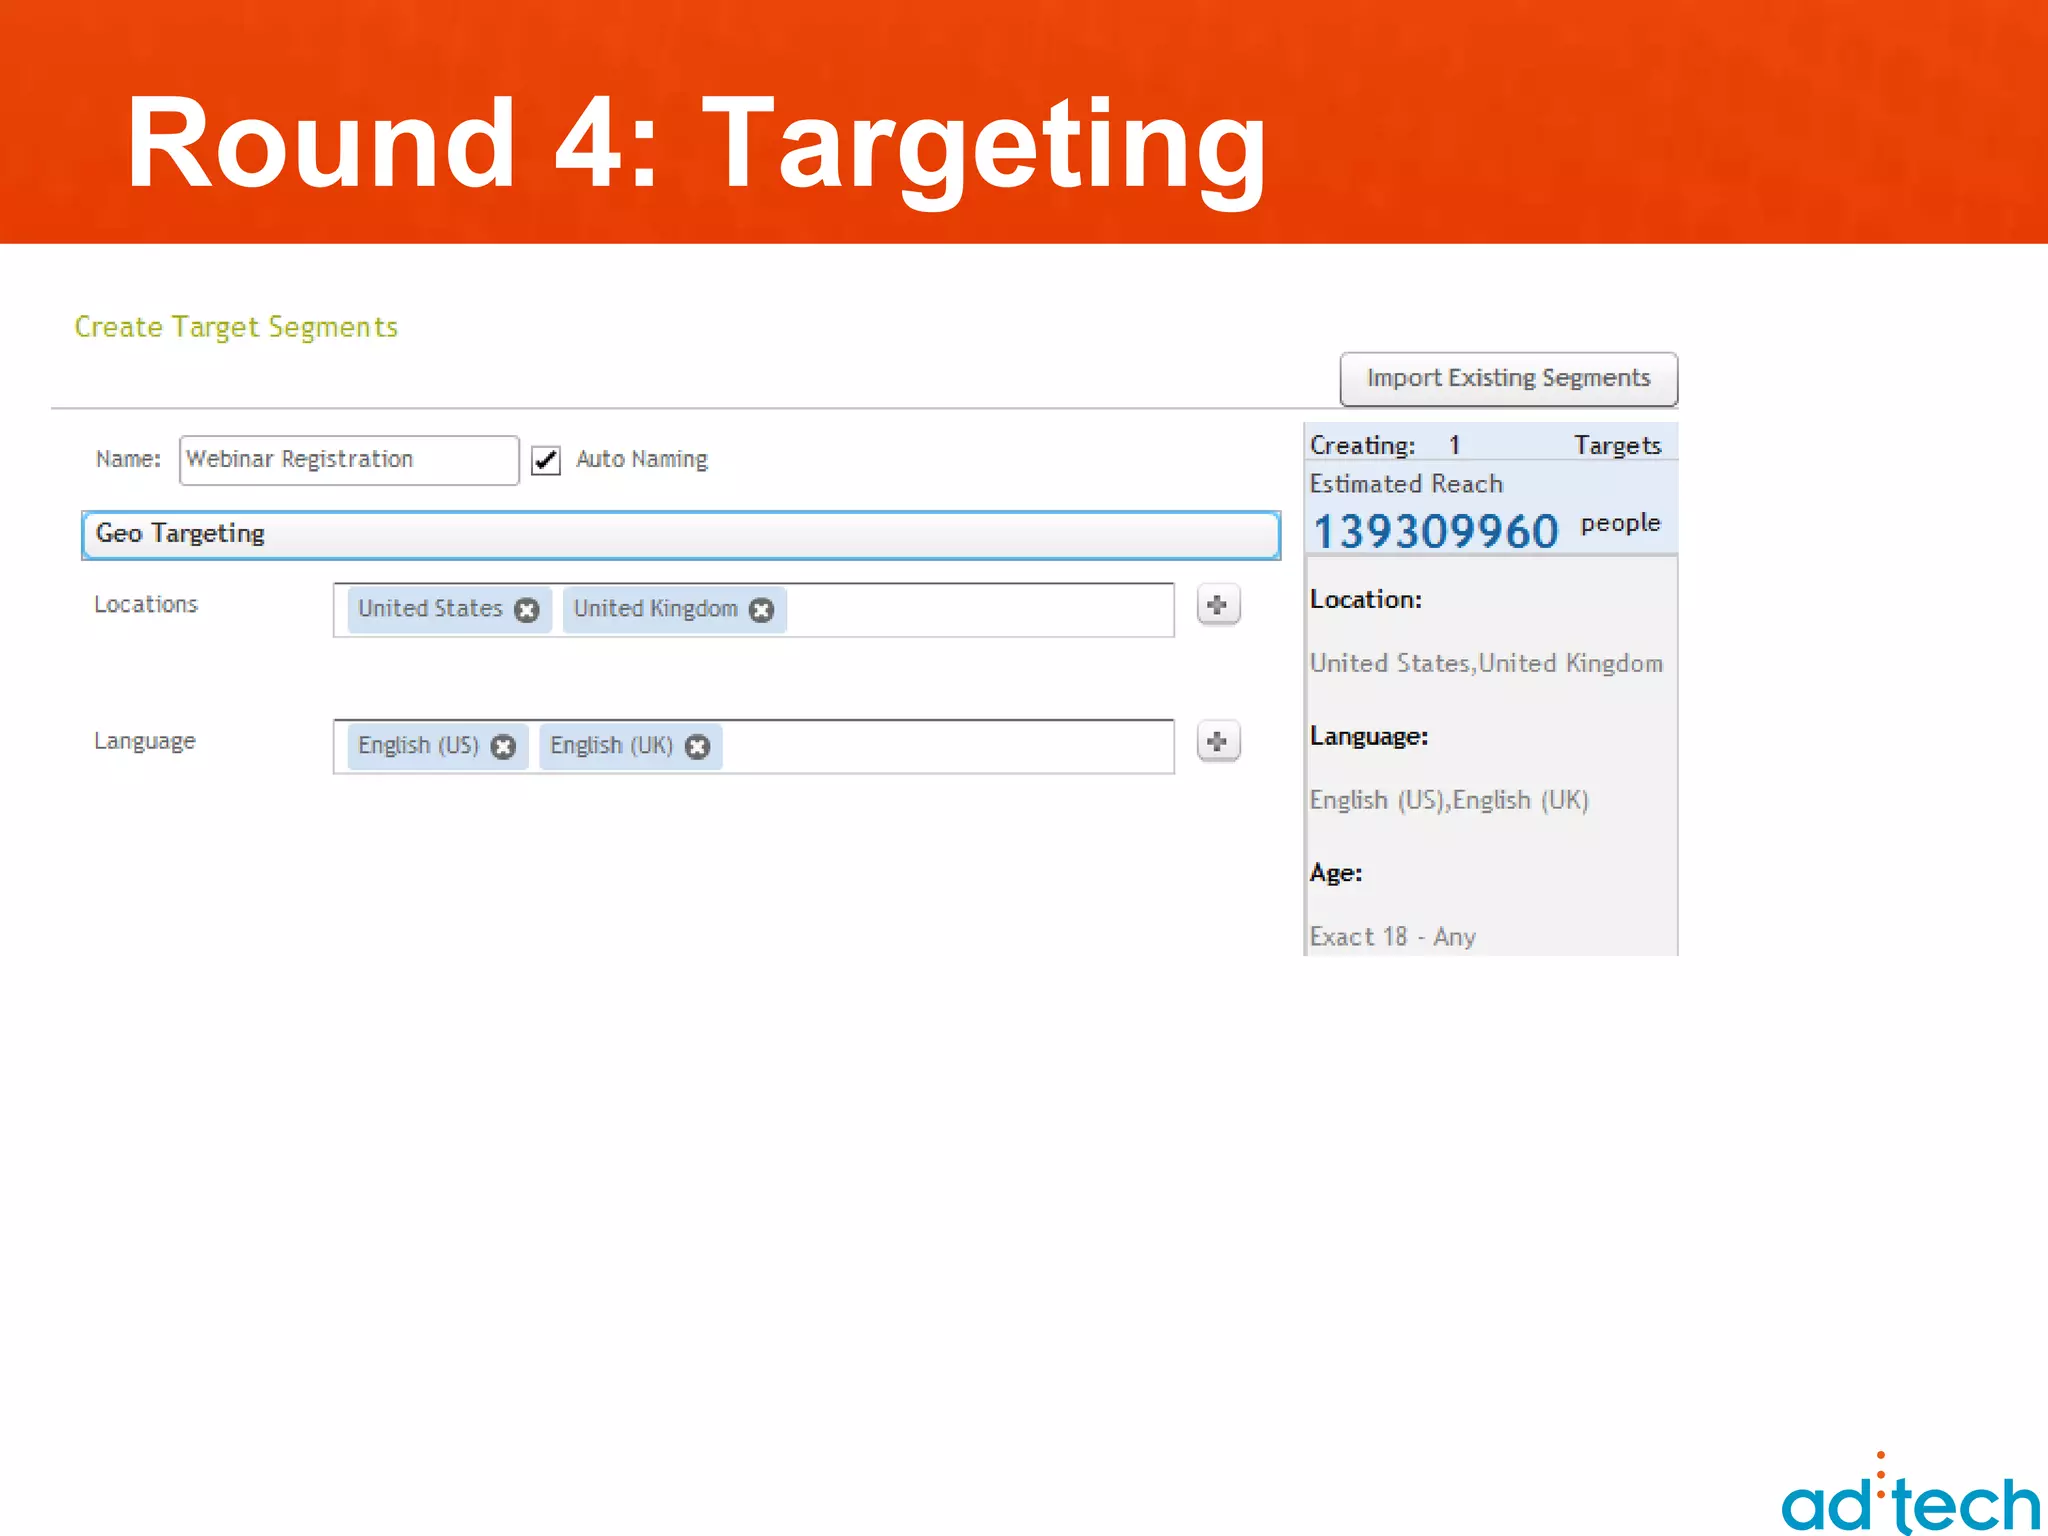The width and height of the screenshot is (2048, 1536).
Task: Edit the Webinar Registration name field
Action: (349, 460)
